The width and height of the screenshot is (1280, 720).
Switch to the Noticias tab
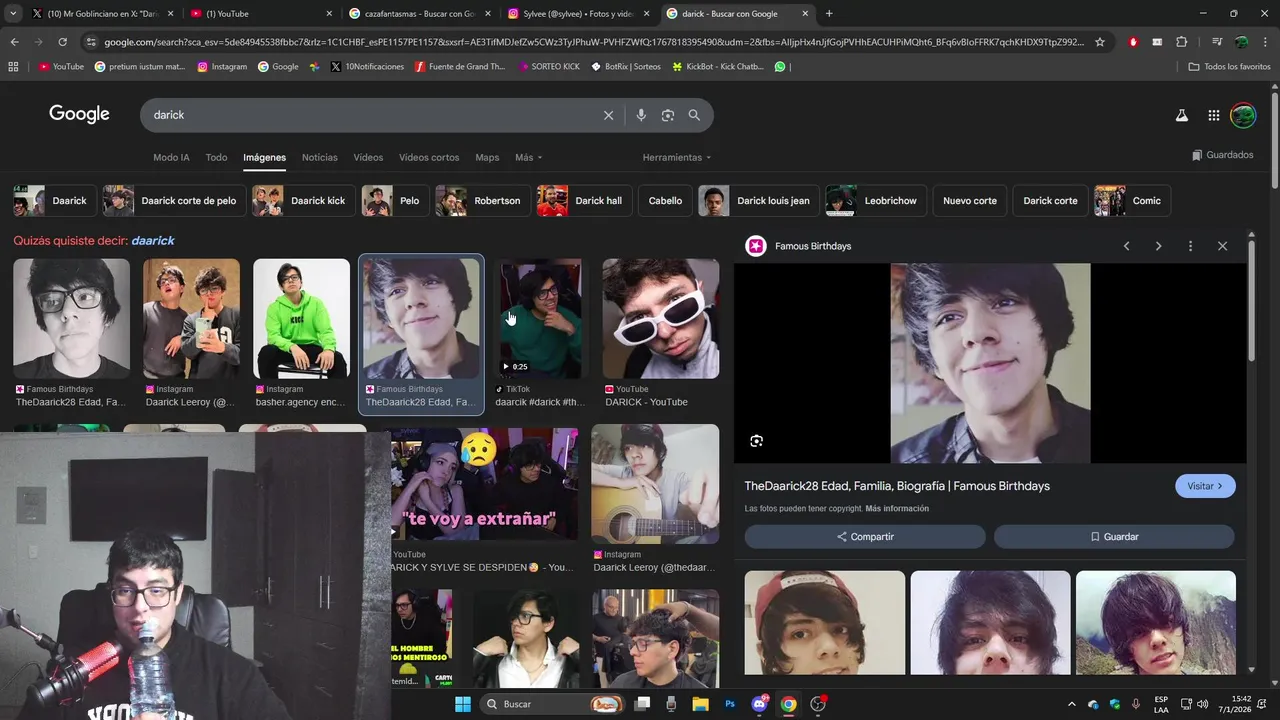click(x=320, y=158)
